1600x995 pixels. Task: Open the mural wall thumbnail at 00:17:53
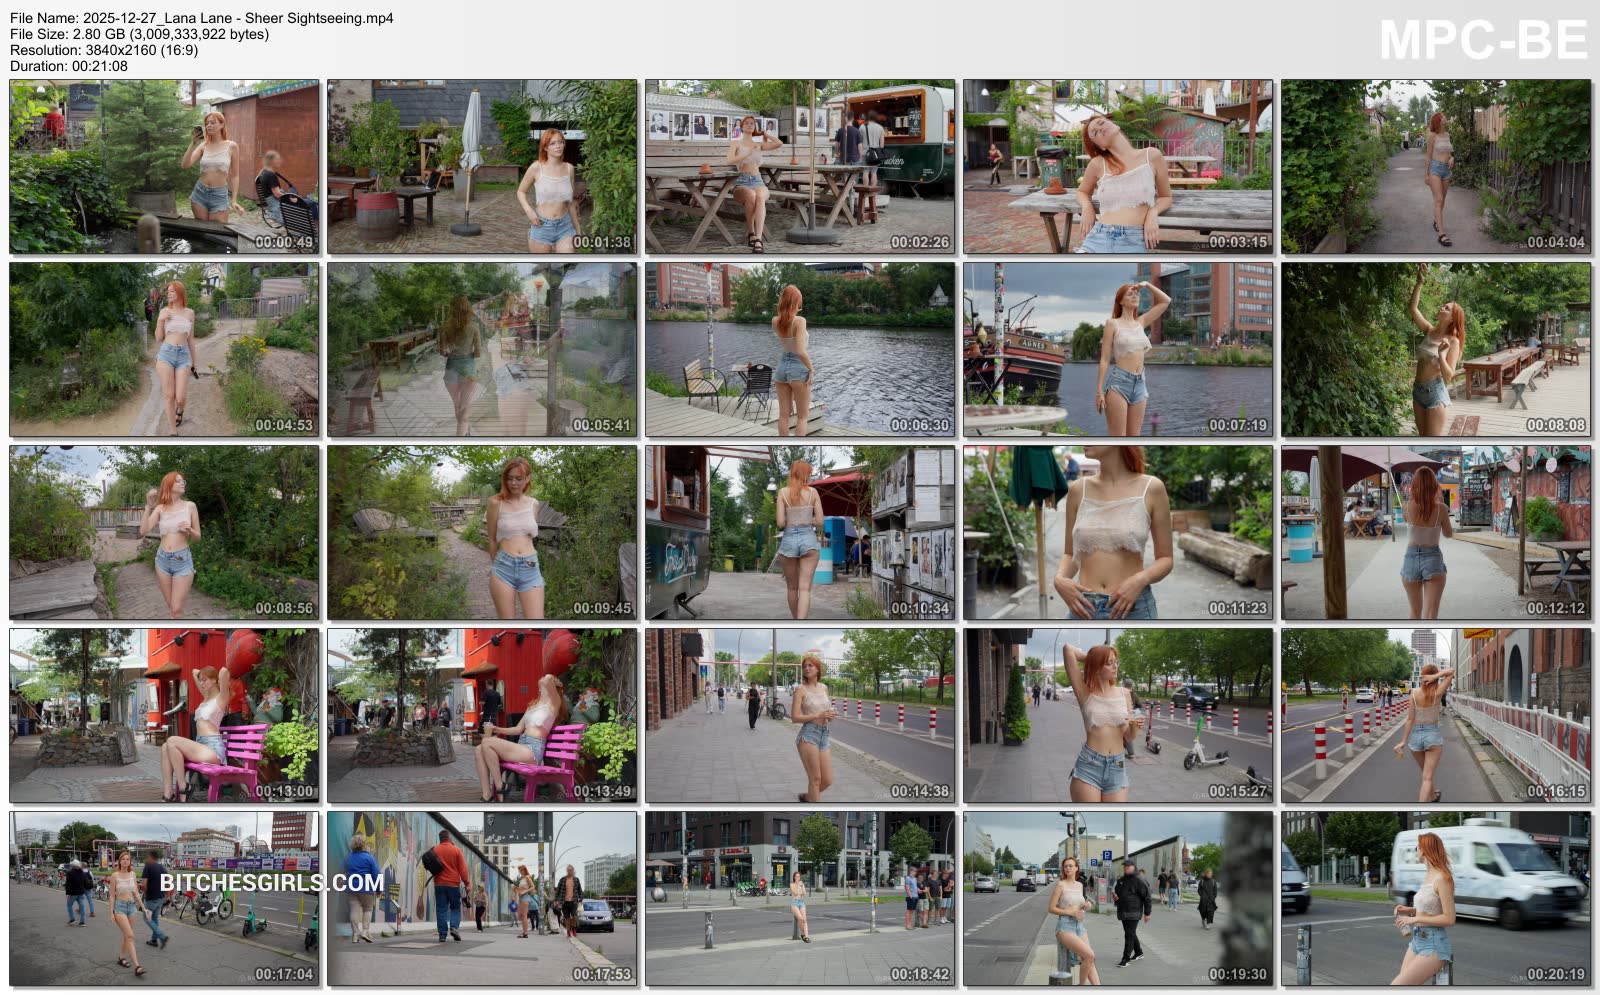pyautogui.click(x=482, y=899)
